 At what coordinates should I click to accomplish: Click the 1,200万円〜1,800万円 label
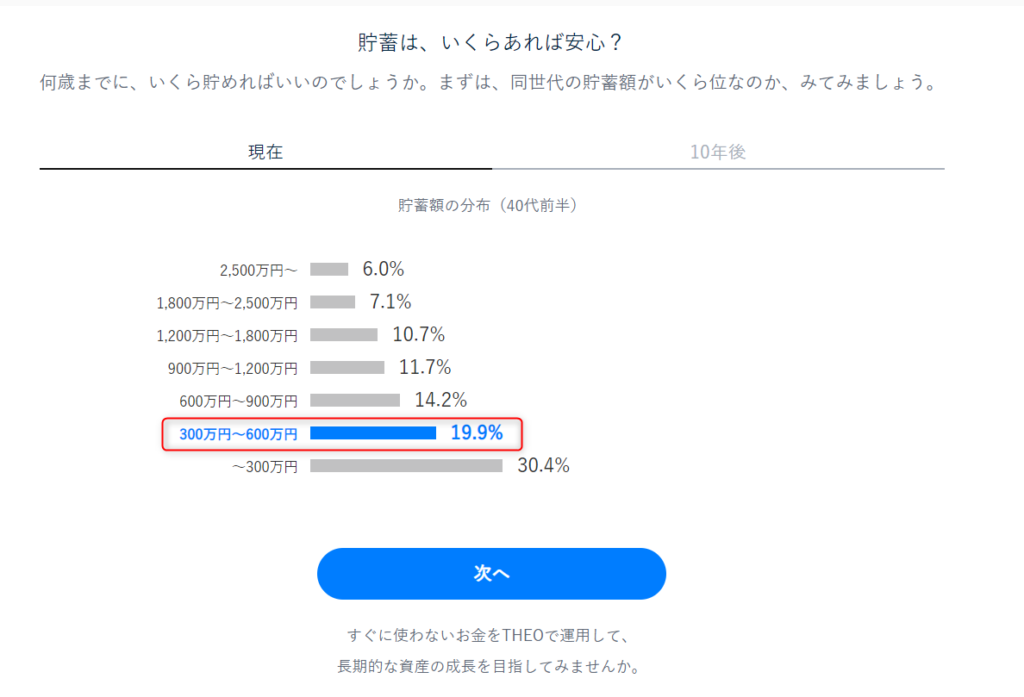(x=227, y=335)
